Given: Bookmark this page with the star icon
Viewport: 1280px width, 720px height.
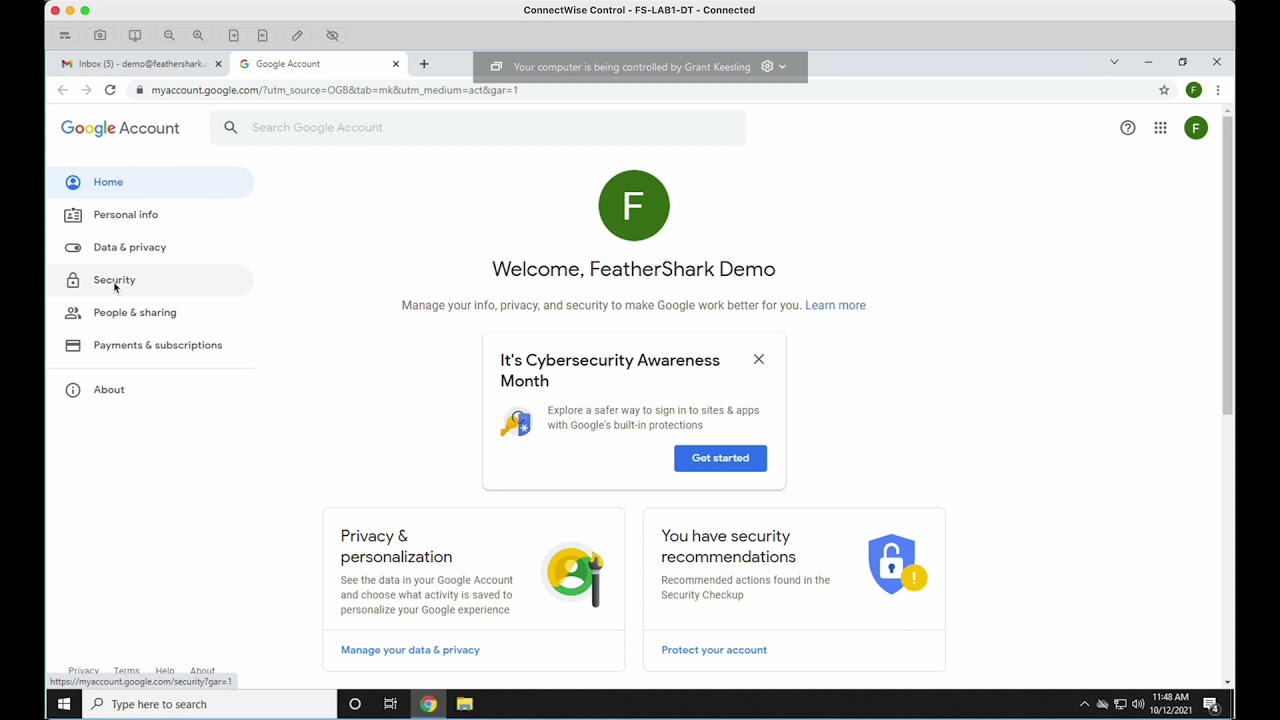Looking at the screenshot, I should tap(1164, 90).
